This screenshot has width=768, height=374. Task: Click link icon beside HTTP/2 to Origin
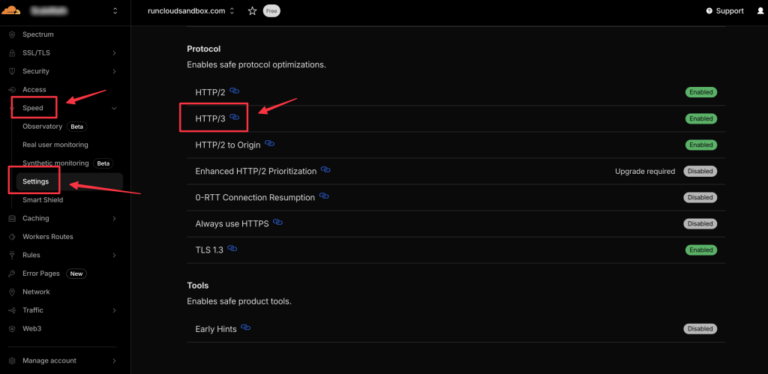270,143
